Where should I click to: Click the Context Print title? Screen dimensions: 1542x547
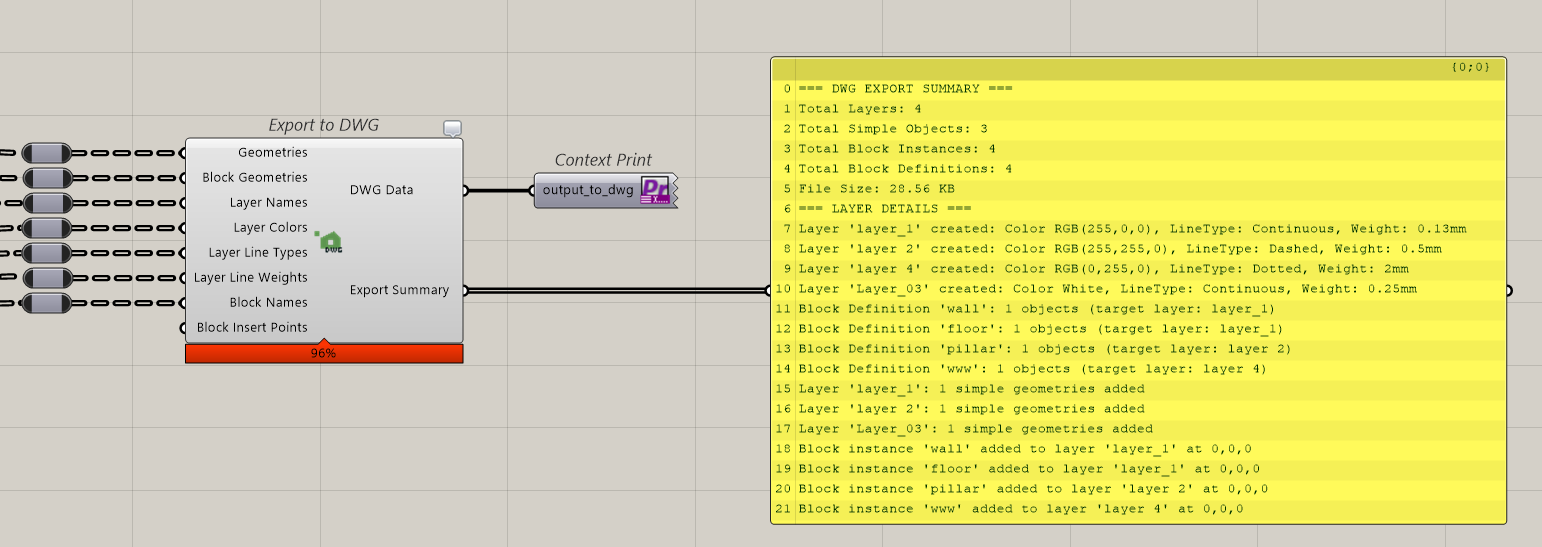(x=603, y=160)
